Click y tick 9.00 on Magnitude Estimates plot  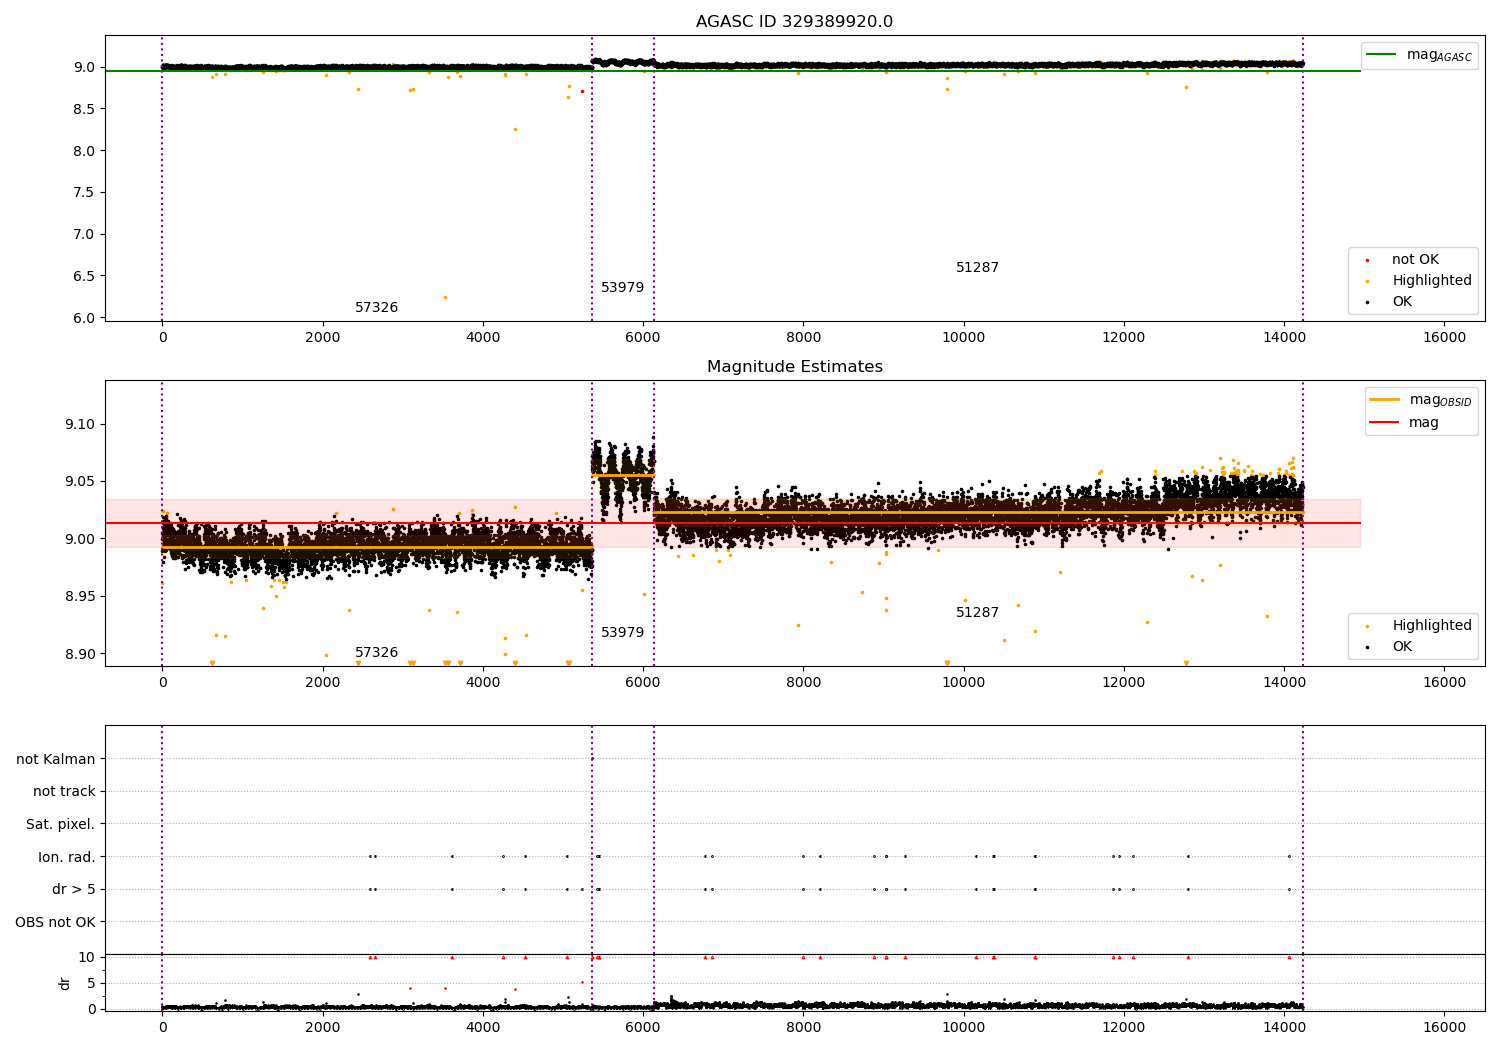pyautogui.click(x=80, y=540)
